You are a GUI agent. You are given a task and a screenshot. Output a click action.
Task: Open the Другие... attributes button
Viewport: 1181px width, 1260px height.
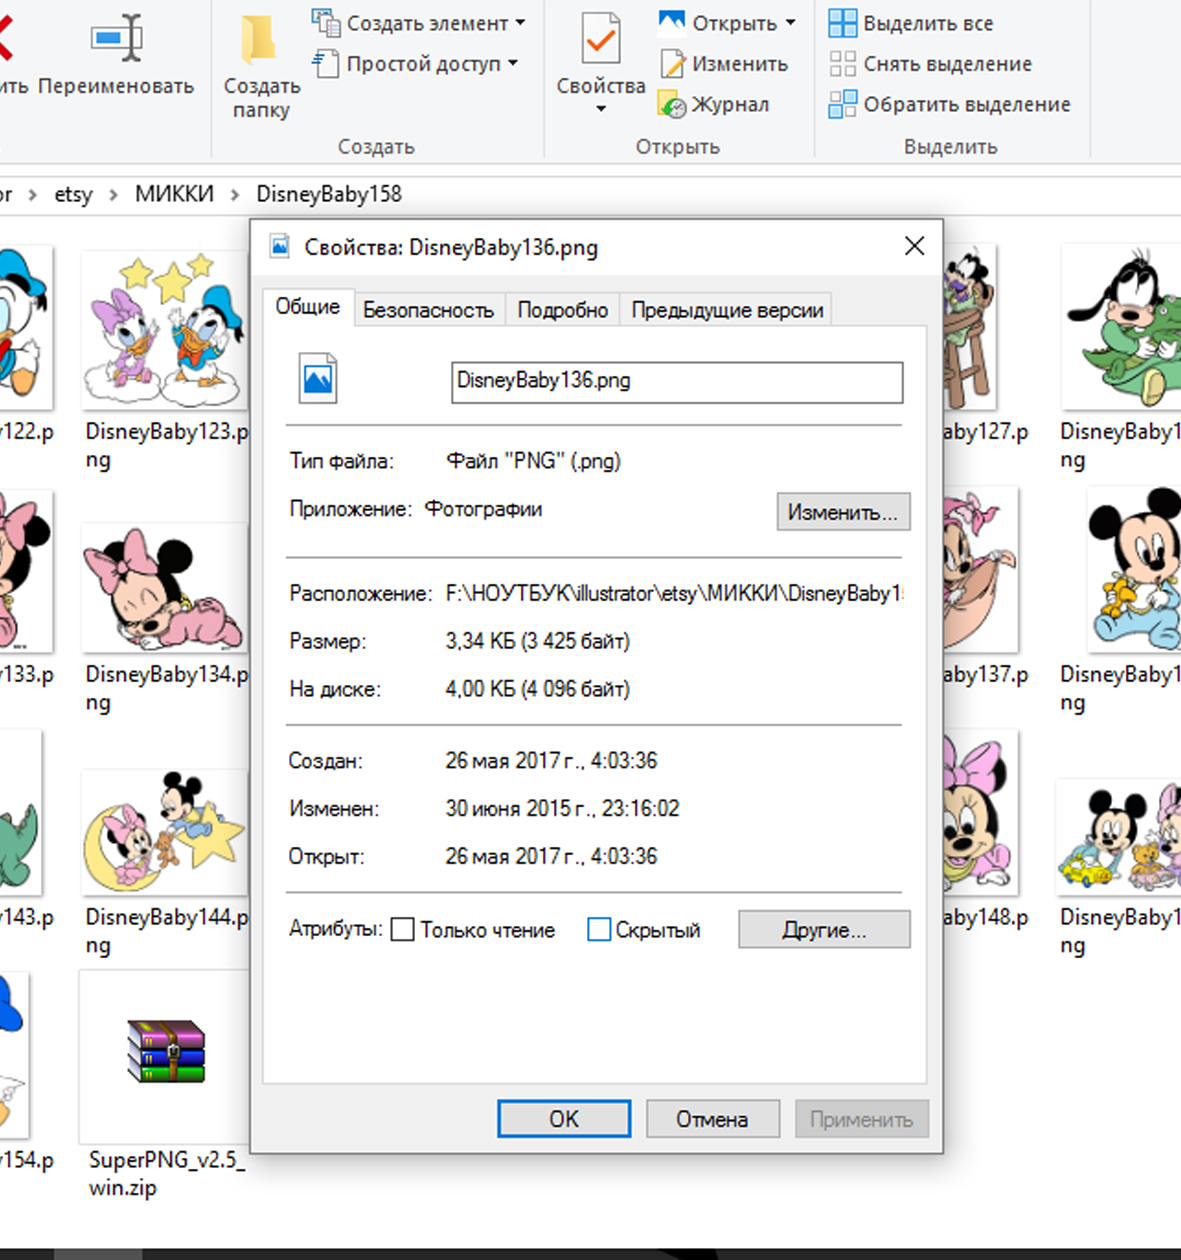(x=824, y=929)
